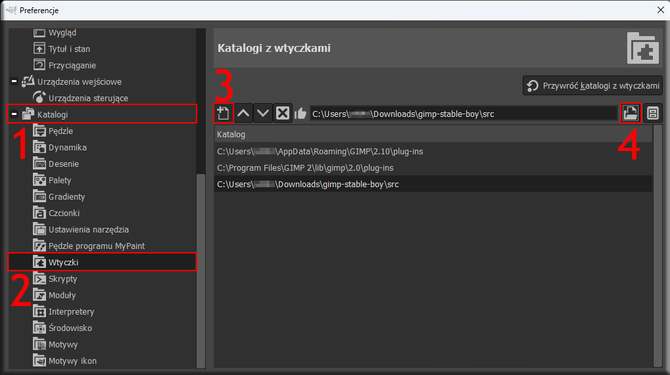Click the add new folder icon

[223, 113]
